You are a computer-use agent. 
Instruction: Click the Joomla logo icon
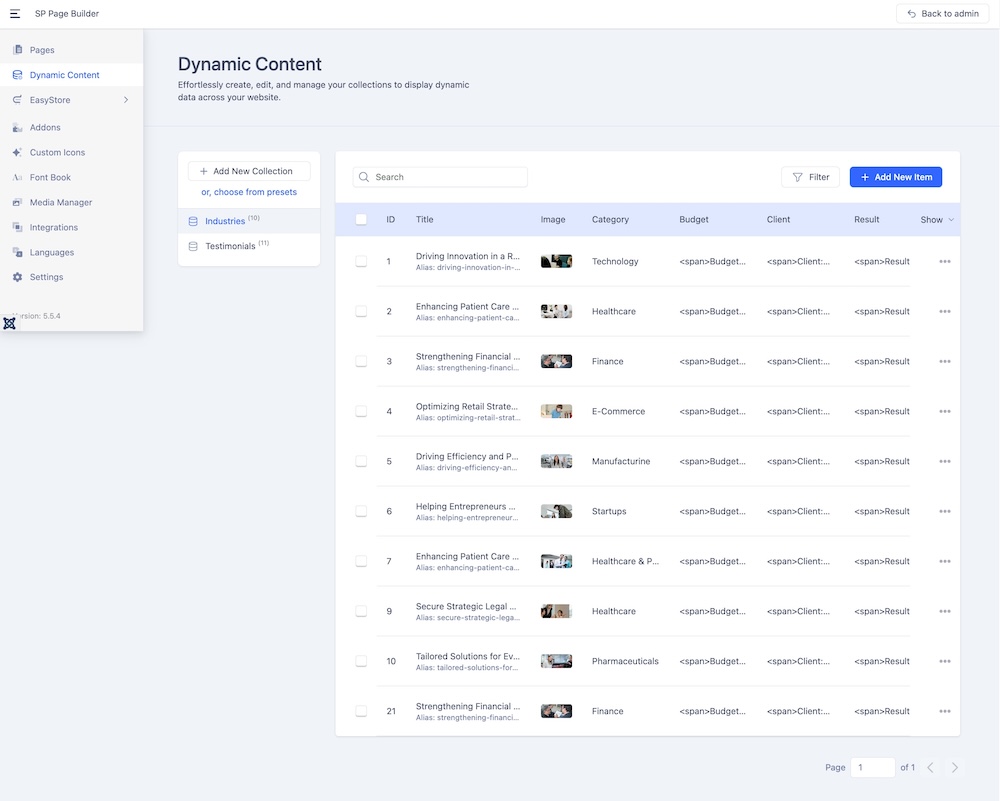pyautogui.click(x=9, y=323)
